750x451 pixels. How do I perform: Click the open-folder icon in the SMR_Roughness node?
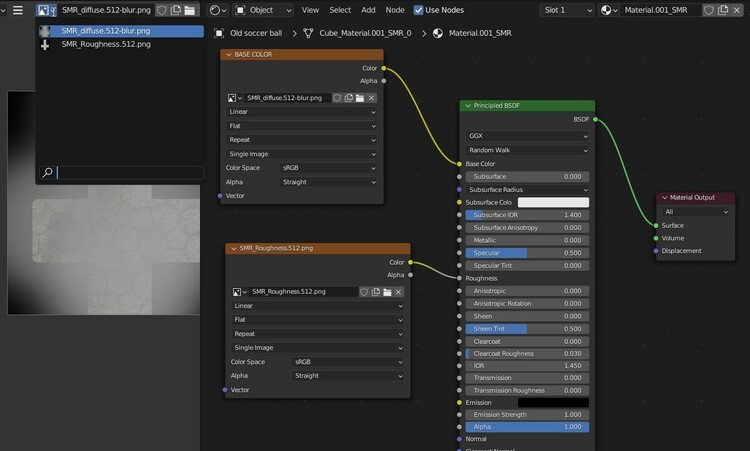[387, 292]
